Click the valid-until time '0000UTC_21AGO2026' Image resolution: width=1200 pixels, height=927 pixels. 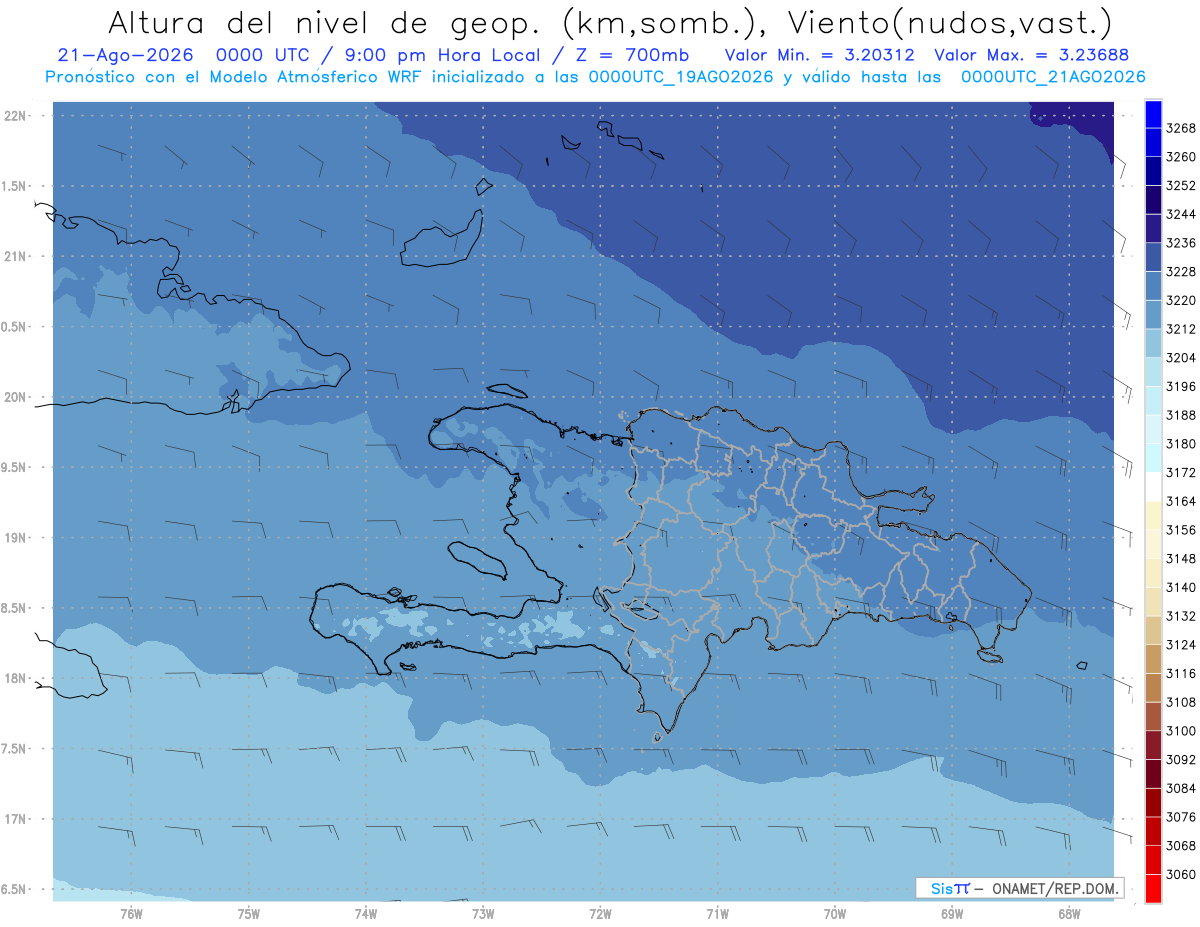pyautogui.click(x=1053, y=77)
